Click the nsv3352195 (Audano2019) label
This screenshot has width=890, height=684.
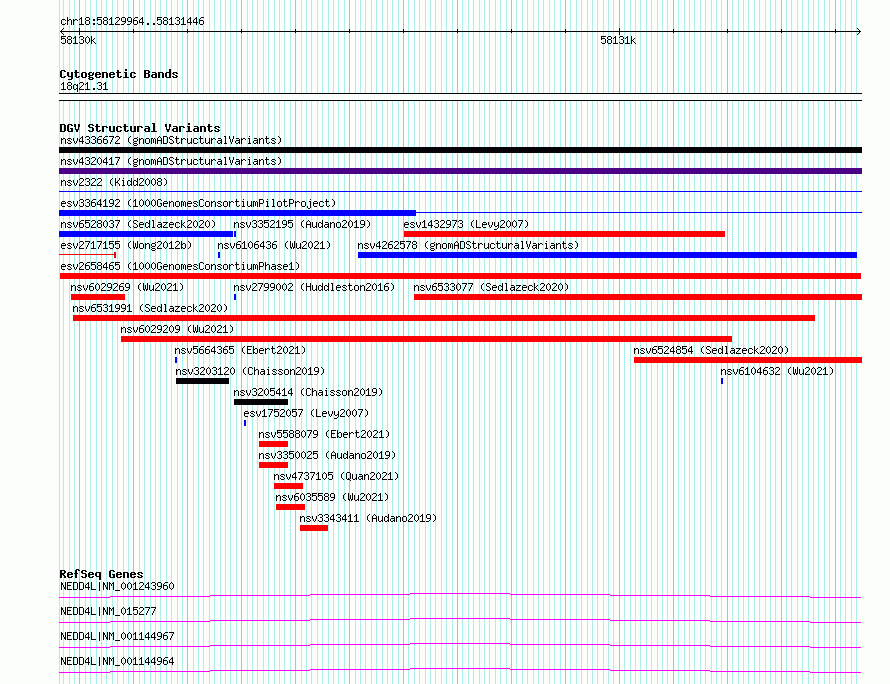pyautogui.click(x=302, y=224)
